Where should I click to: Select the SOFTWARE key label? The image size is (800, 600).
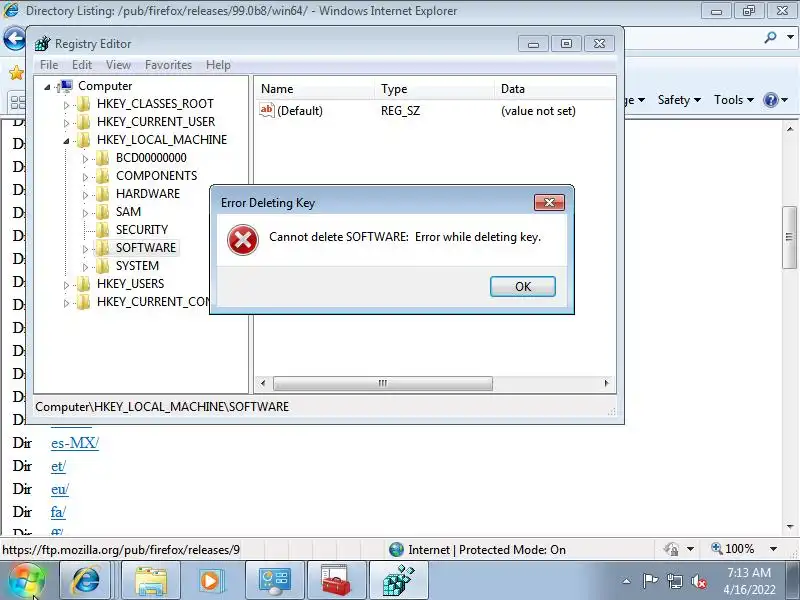146,248
